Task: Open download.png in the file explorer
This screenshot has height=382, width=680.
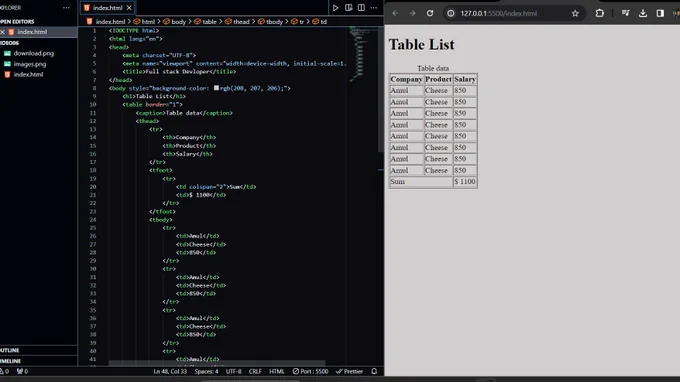Action: point(33,53)
